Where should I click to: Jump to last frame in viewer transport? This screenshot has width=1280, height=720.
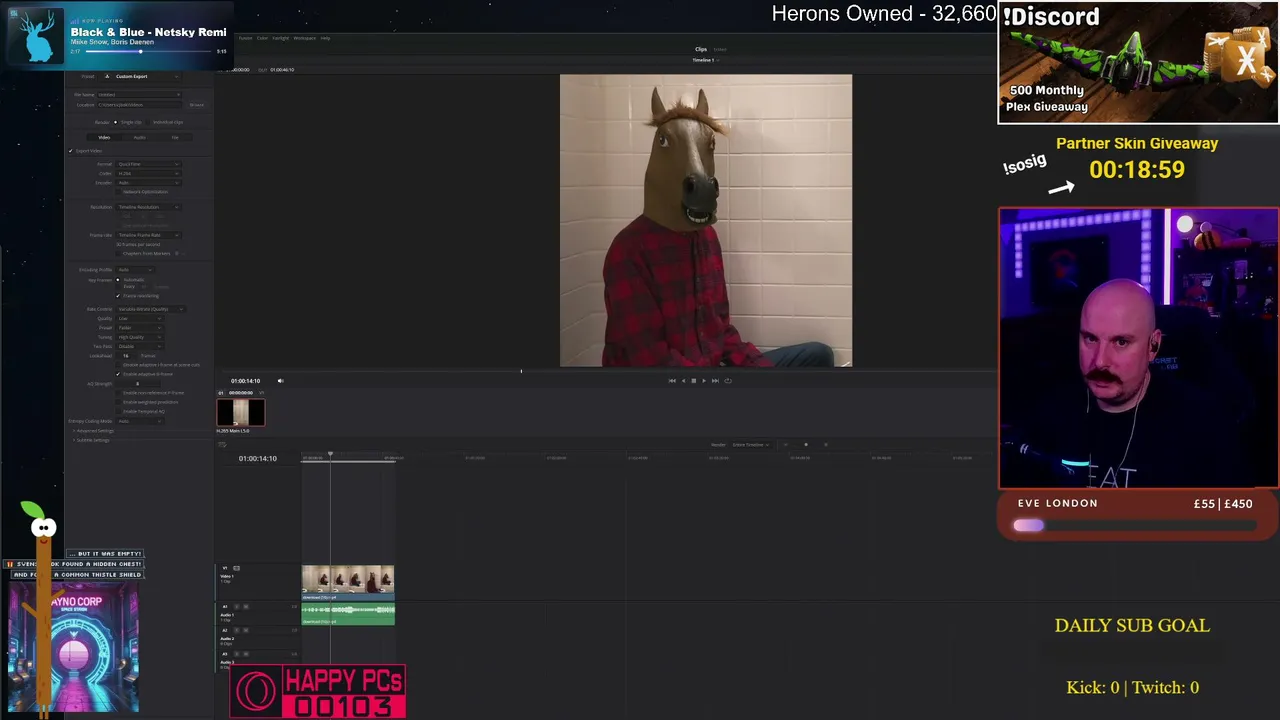click(715, 381)
